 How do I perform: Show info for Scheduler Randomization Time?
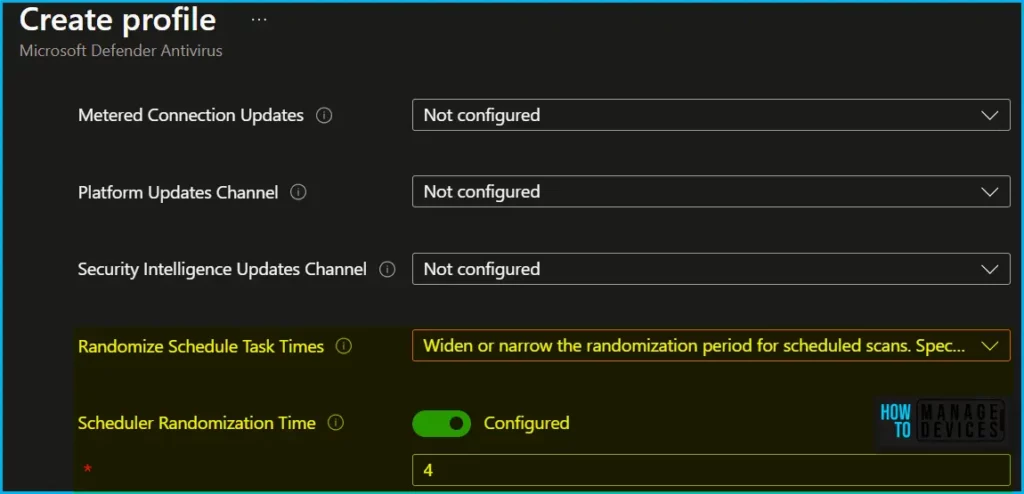coord(336,423)
